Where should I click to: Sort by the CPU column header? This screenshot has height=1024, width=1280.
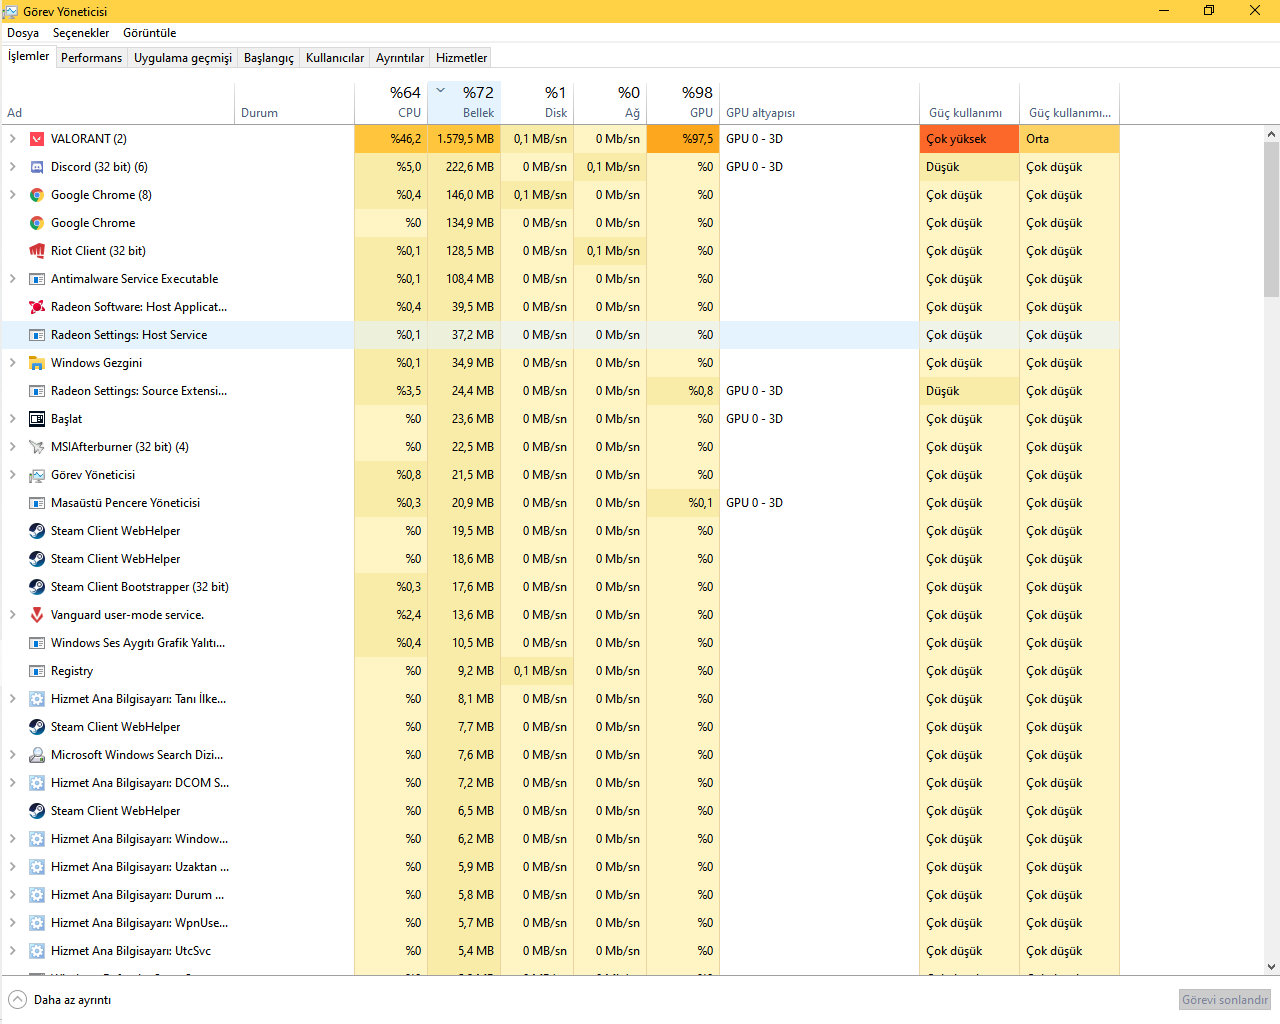click(x=391, y=102)
